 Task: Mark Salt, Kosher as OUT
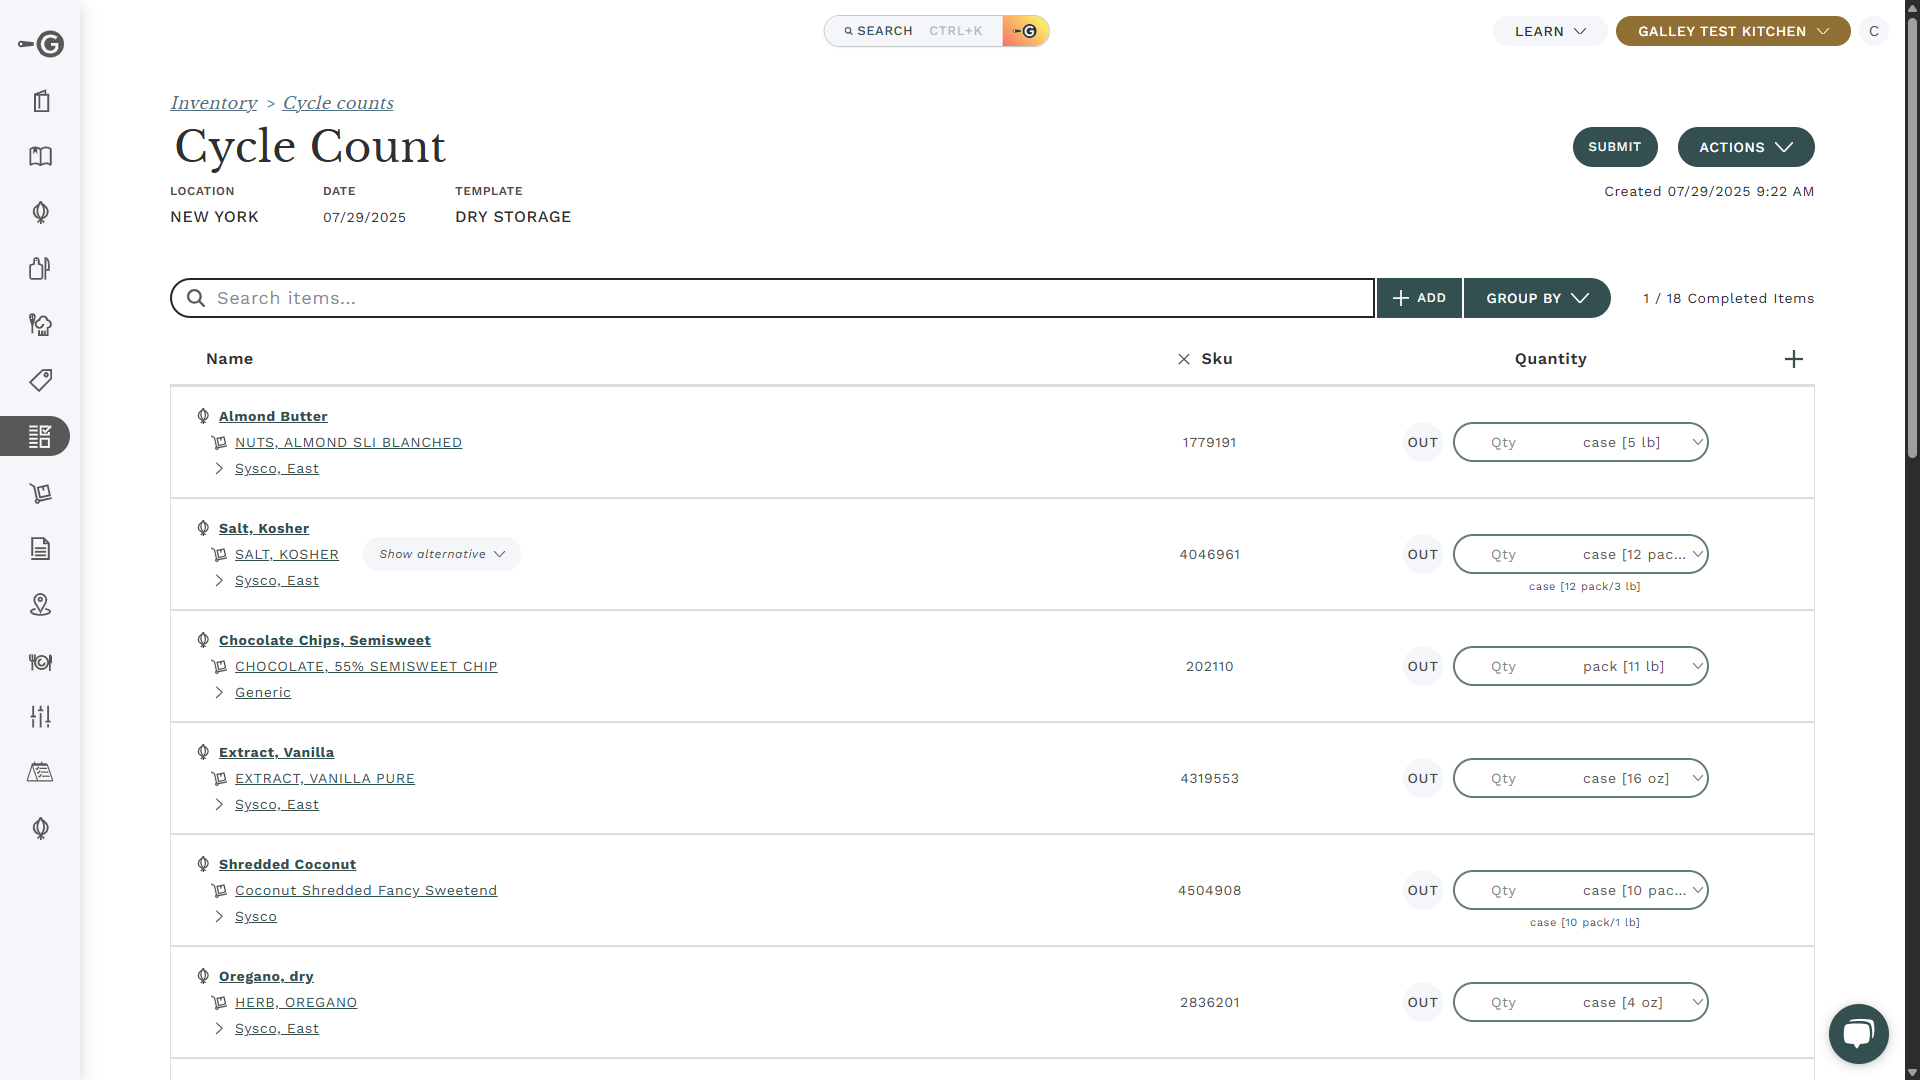pyautogui.click(x=1422, y=554)
